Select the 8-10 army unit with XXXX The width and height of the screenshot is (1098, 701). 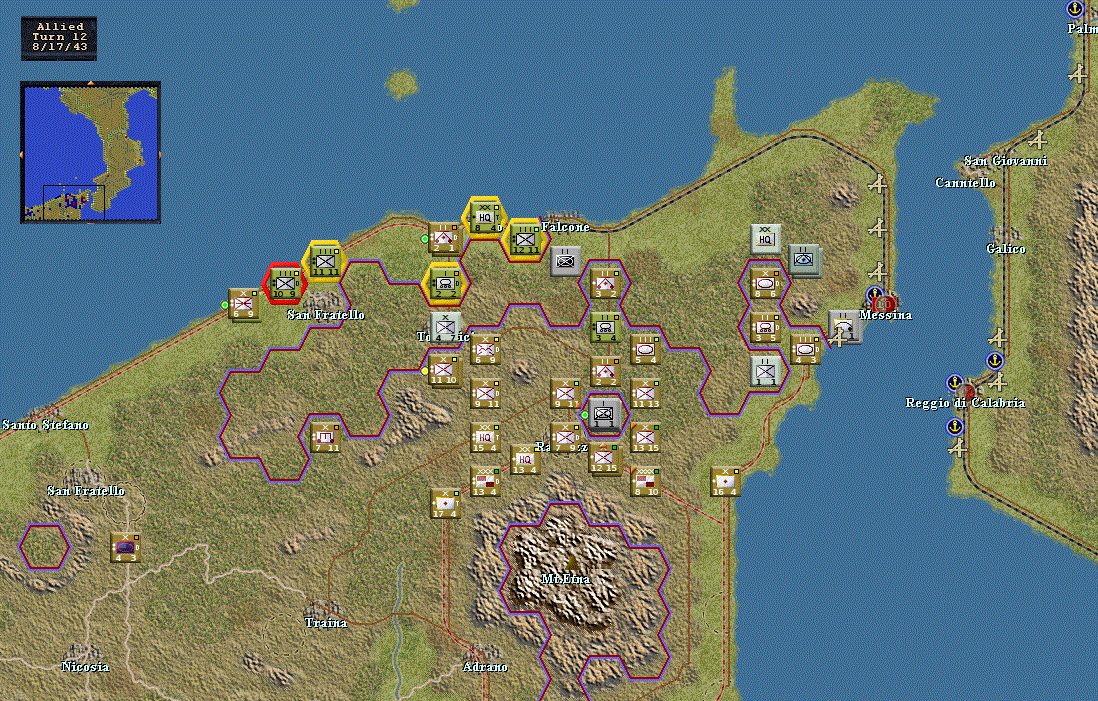click(x=645, y=482)
